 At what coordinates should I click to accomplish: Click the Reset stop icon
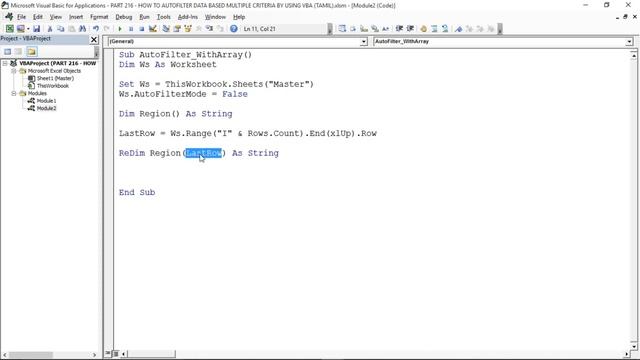(x=141, y=29)
